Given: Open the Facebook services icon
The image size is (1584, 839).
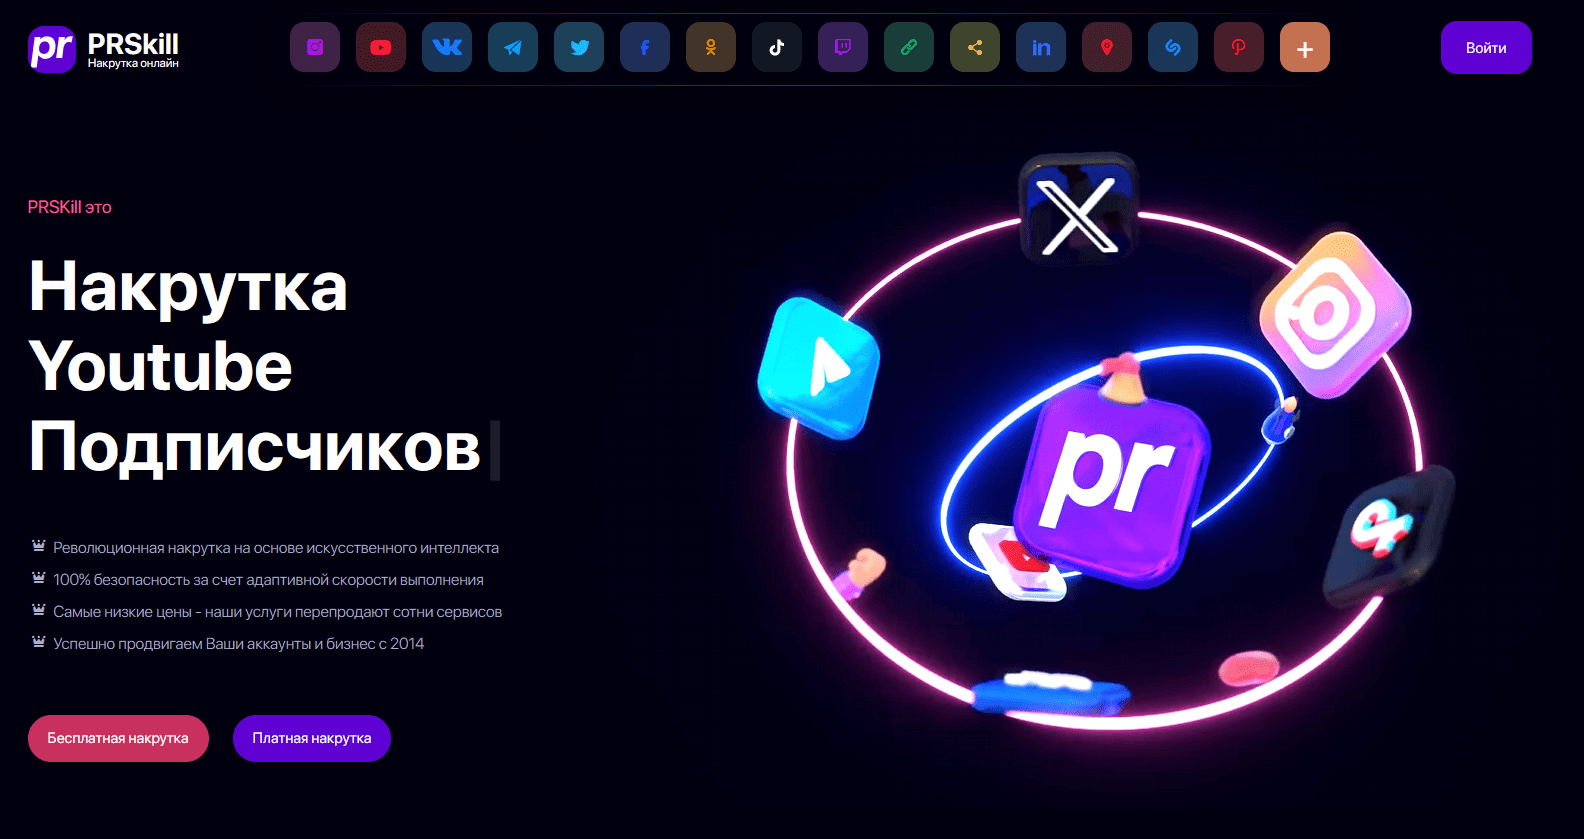Looking at the screenshot, I should (645, 47).
